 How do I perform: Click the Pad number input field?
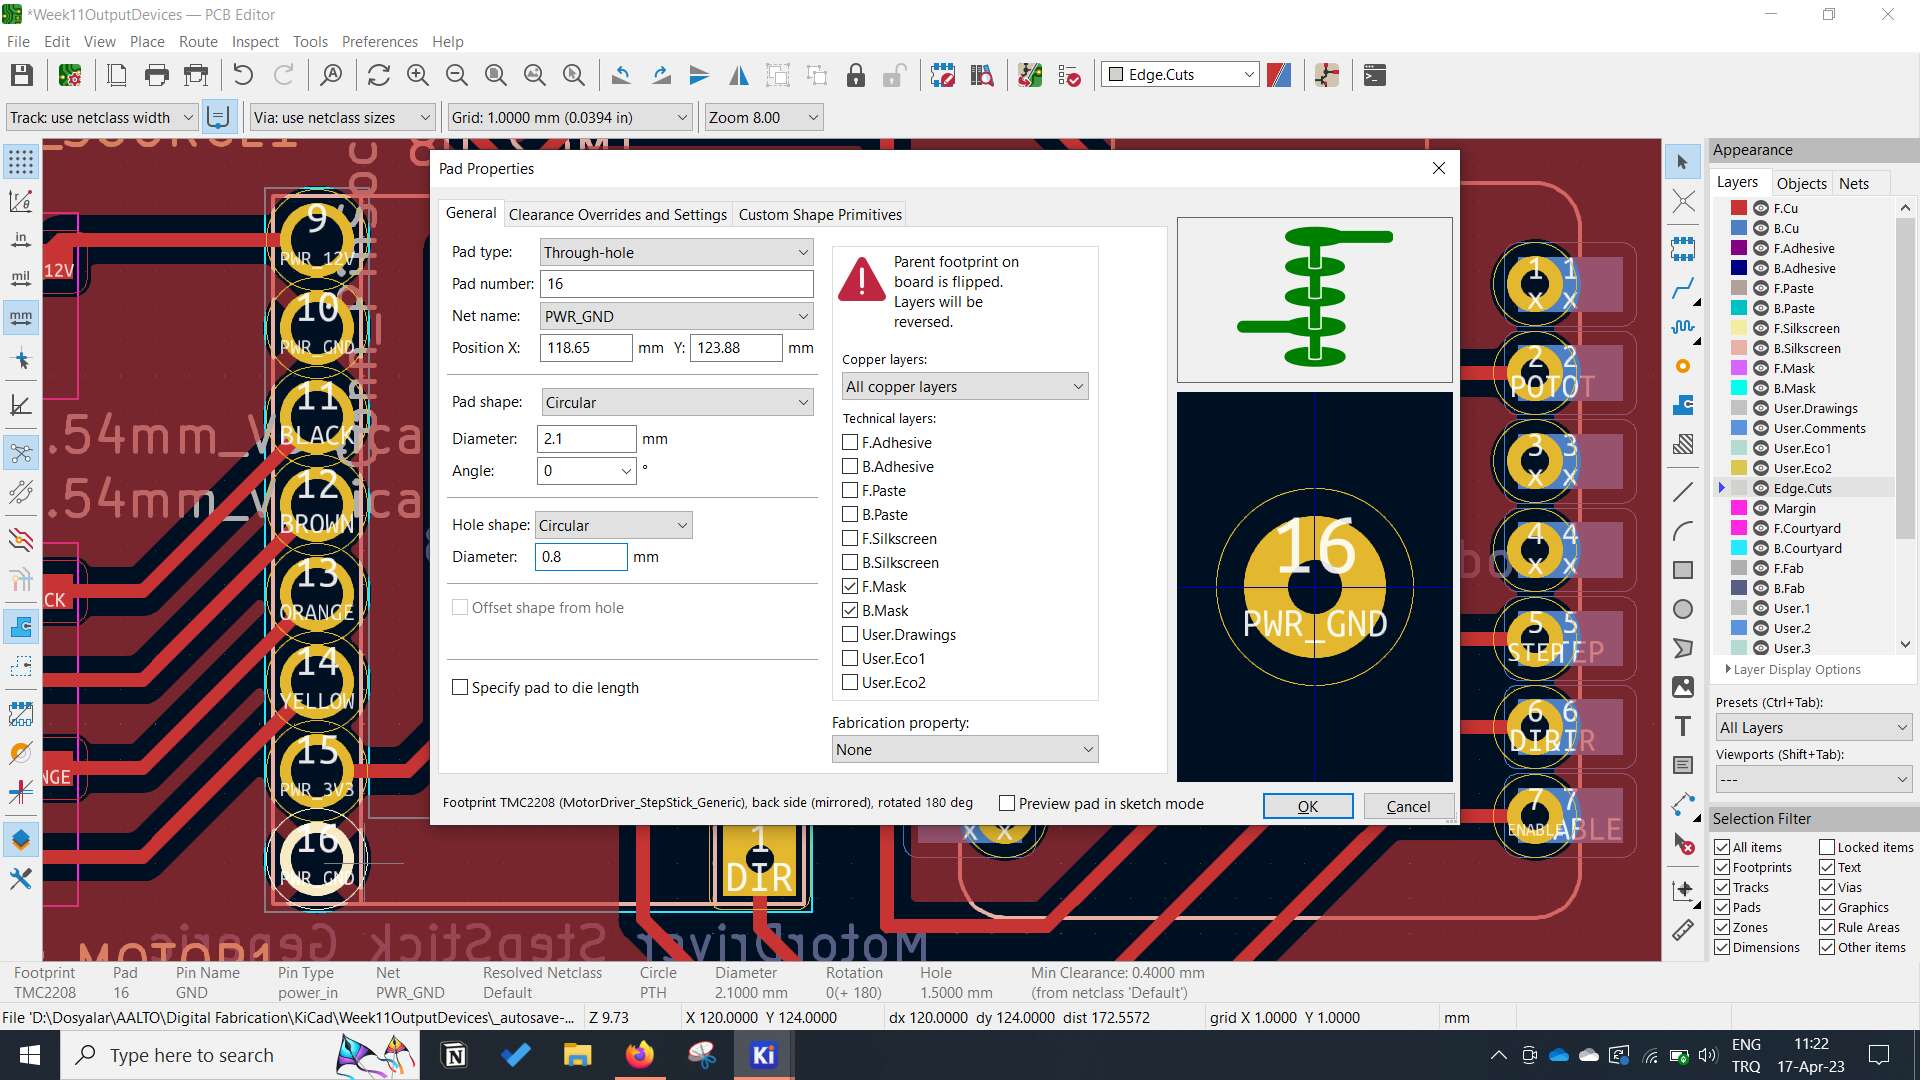677,284
